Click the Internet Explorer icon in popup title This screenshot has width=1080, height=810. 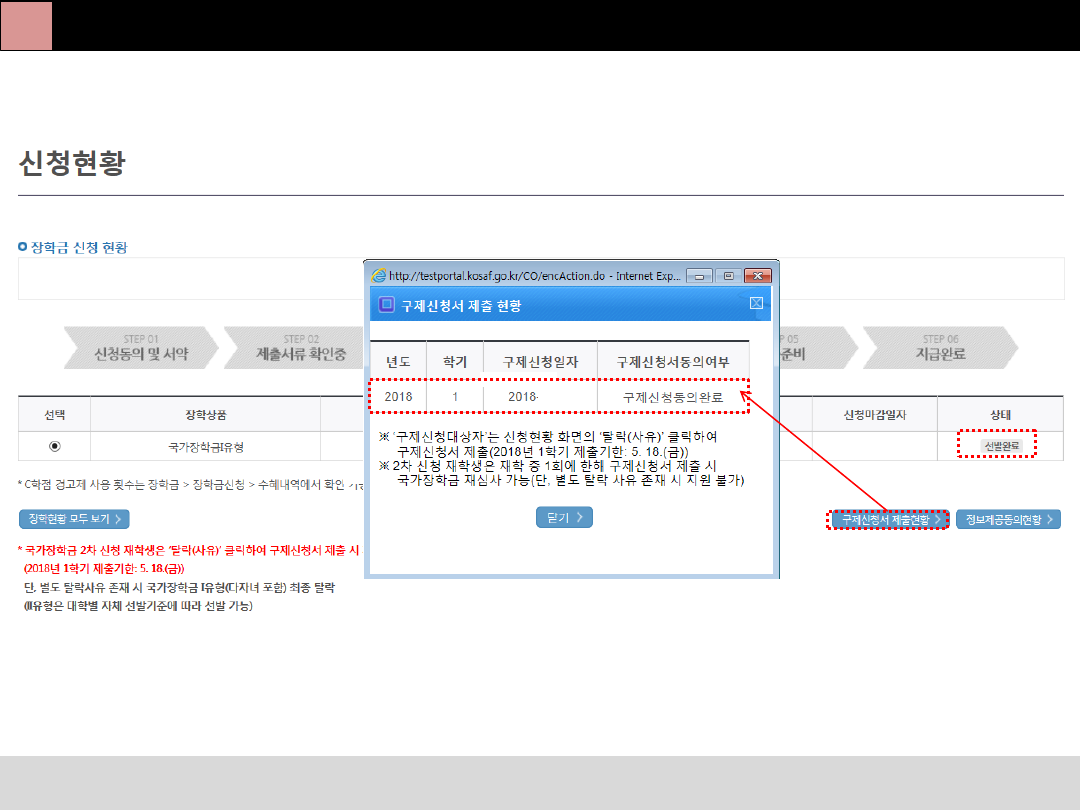pos(378,276)
